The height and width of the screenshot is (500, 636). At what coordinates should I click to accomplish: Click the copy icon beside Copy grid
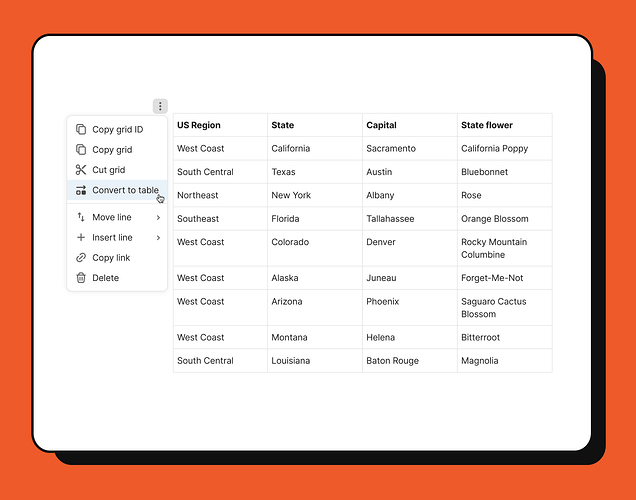coord(81,150)
